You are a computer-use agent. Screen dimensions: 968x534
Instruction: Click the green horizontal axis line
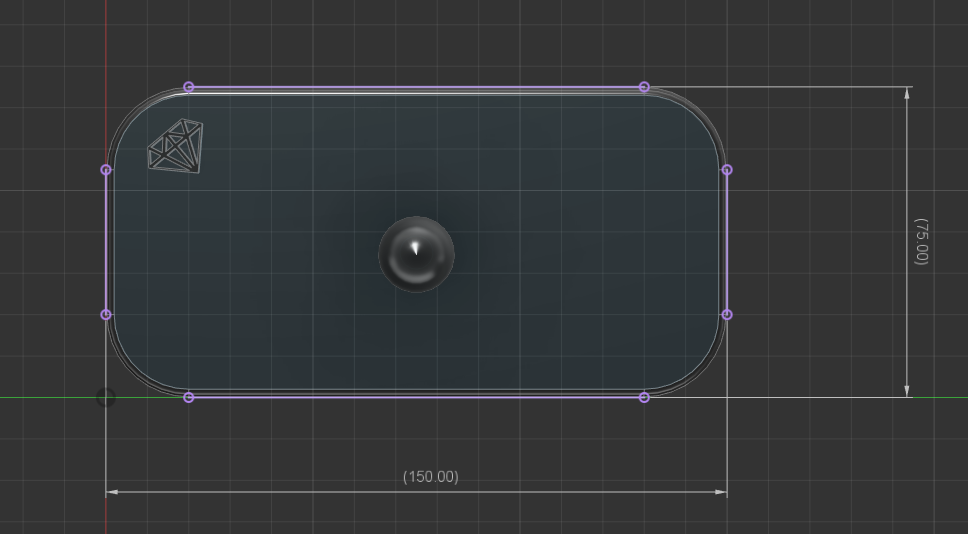(x=49, y=398)
